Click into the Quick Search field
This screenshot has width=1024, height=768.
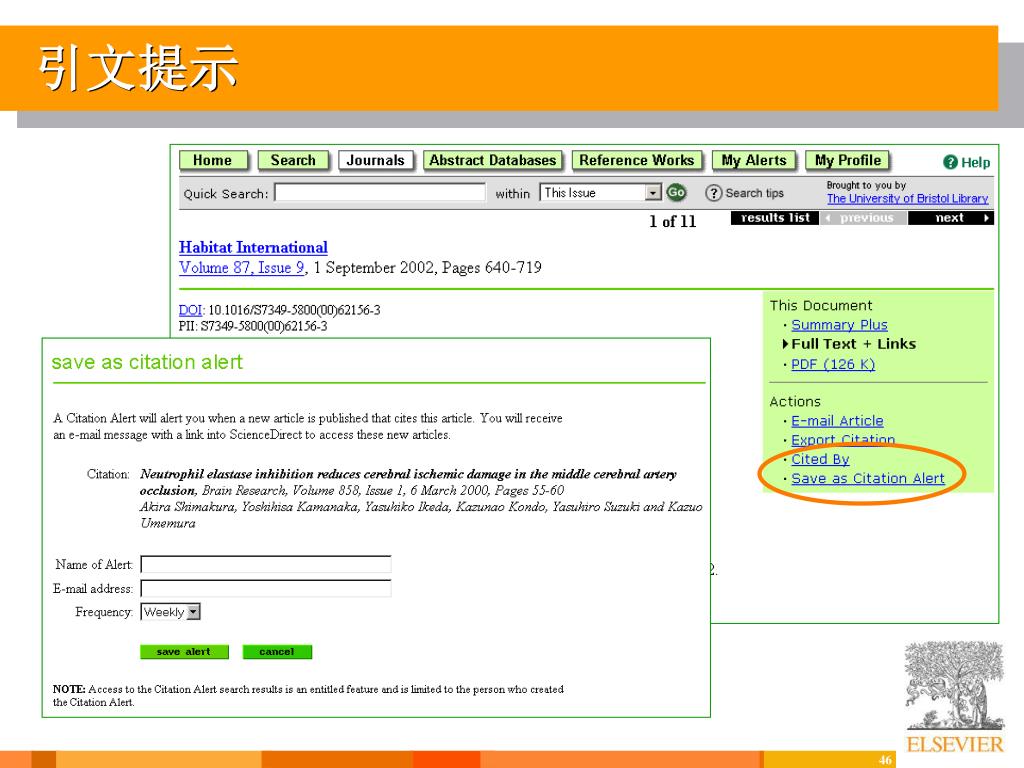pos(379,193)
